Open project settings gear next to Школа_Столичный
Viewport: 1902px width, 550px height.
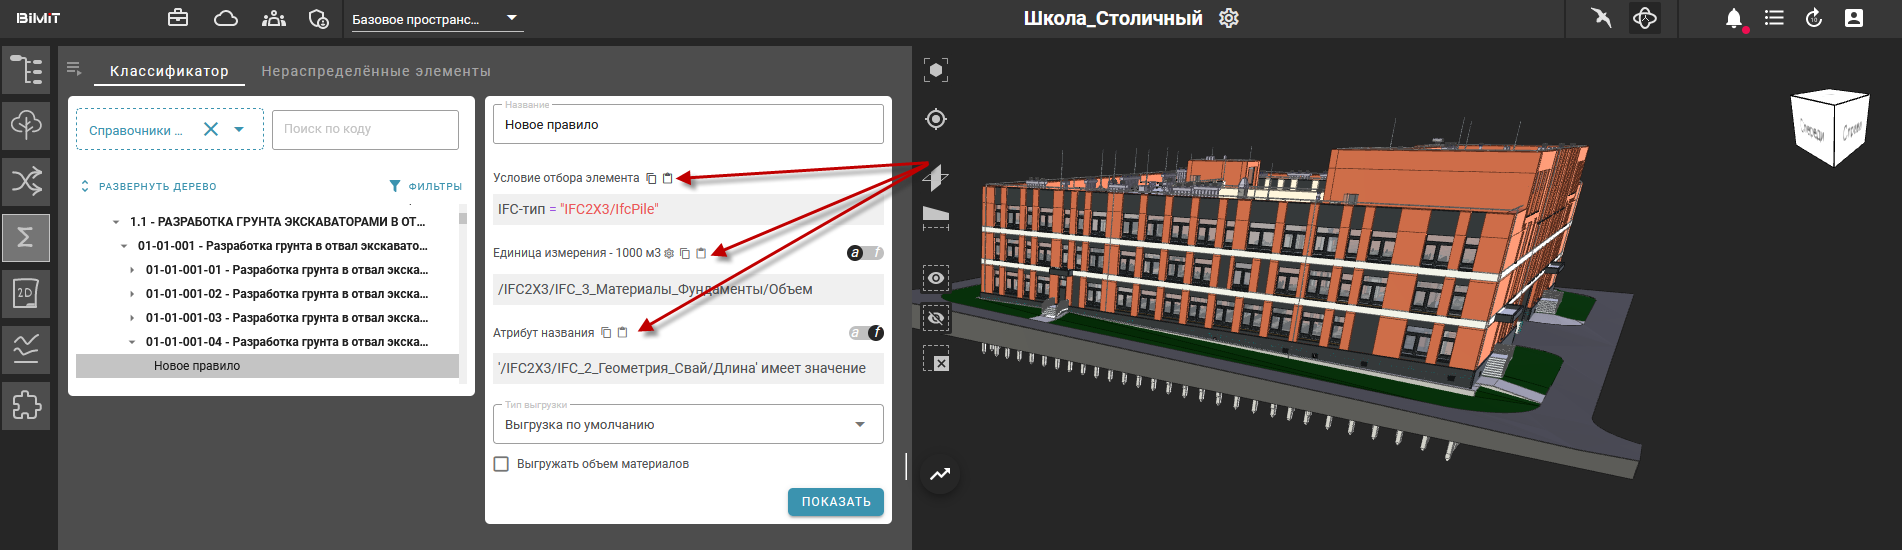pos(1229,19)
